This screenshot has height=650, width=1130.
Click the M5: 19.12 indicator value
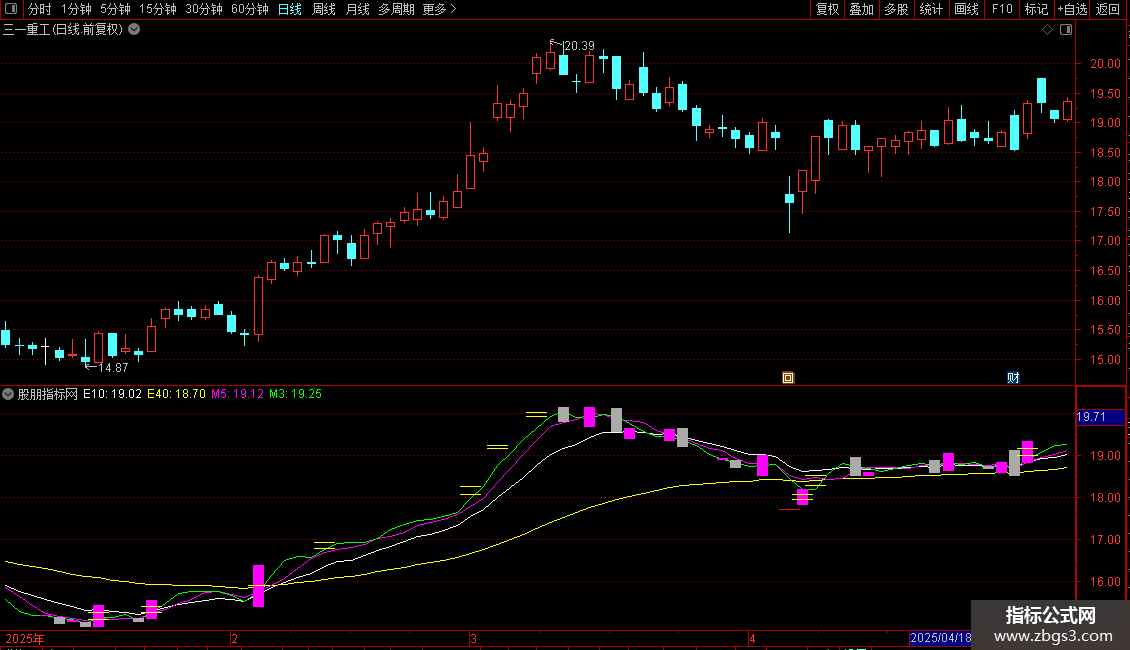tap(237, 394)
